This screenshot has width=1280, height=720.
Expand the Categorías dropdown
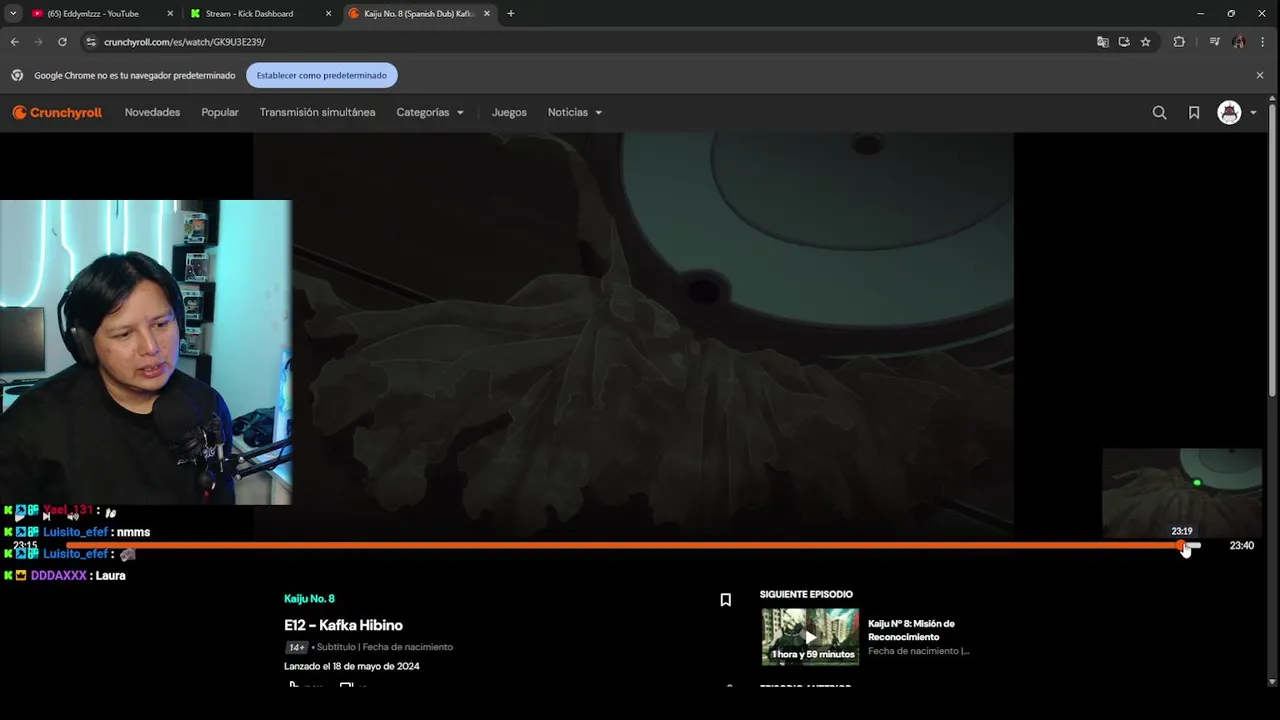tap(430, 112)
